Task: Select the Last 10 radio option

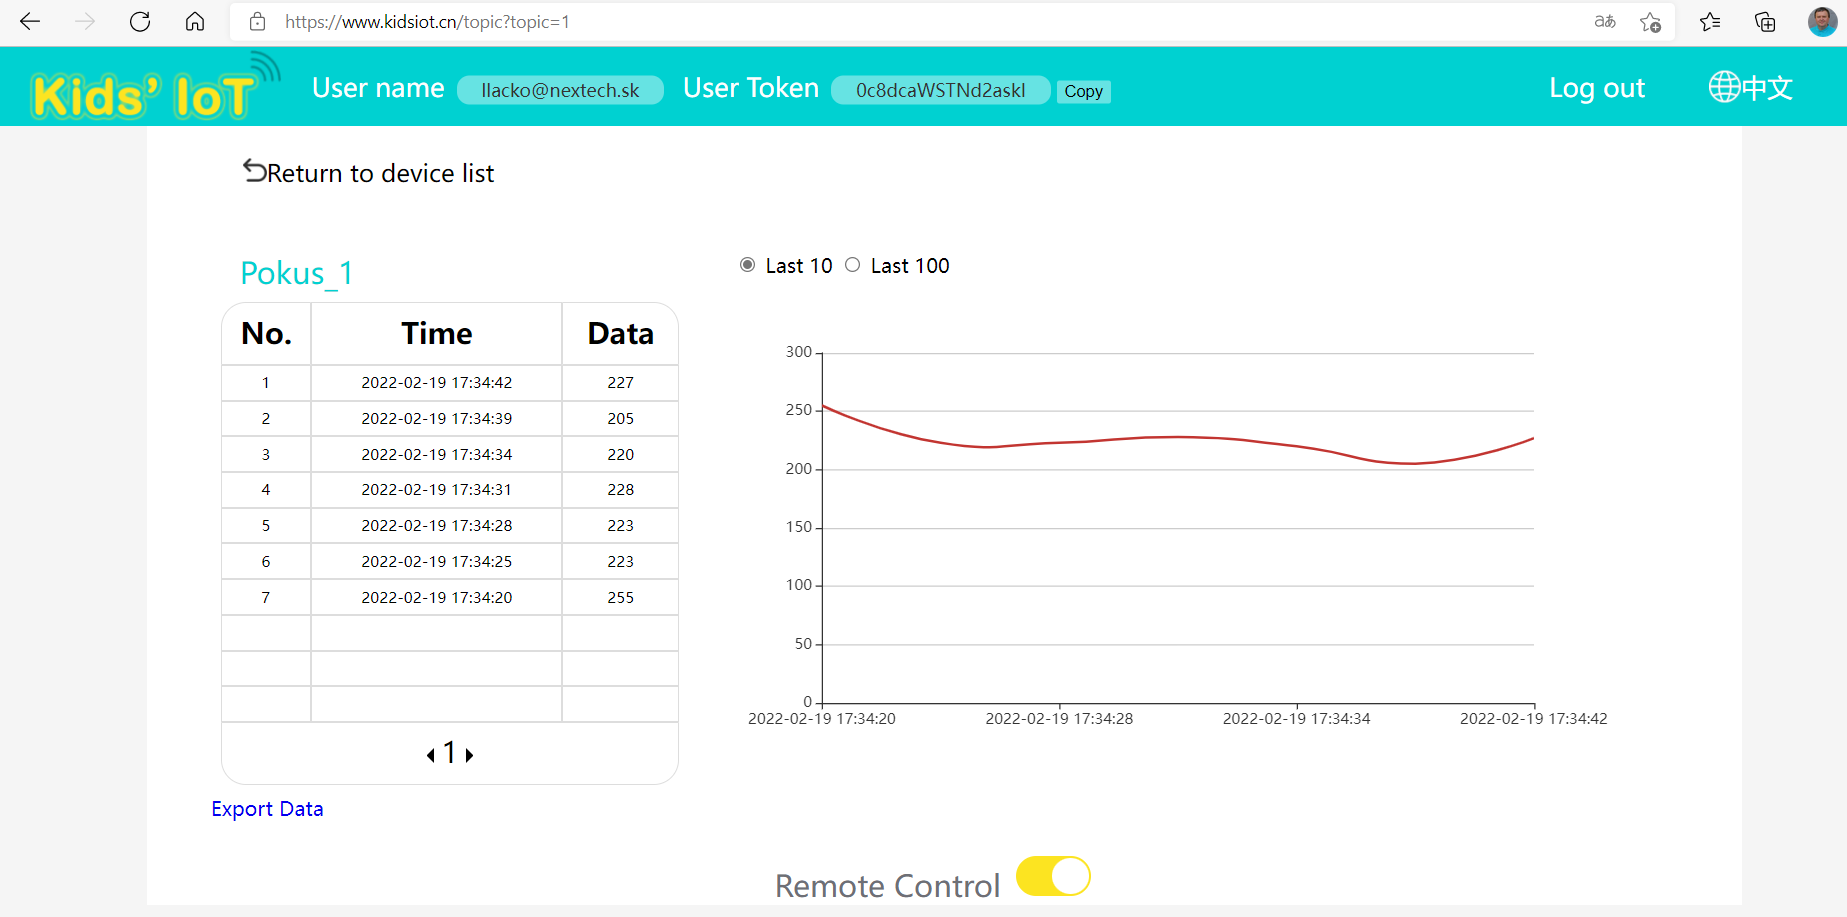Action: click(747, 265)
